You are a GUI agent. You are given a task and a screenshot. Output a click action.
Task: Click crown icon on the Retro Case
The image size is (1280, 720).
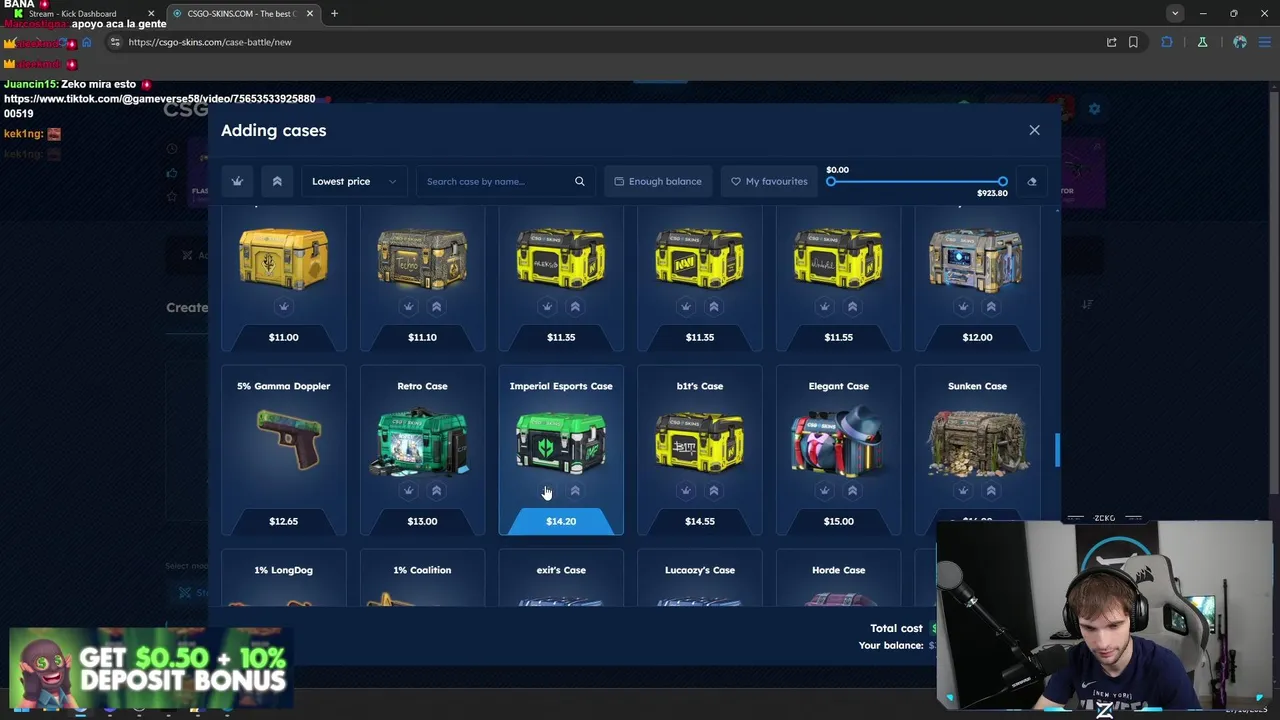pos(408,491)
